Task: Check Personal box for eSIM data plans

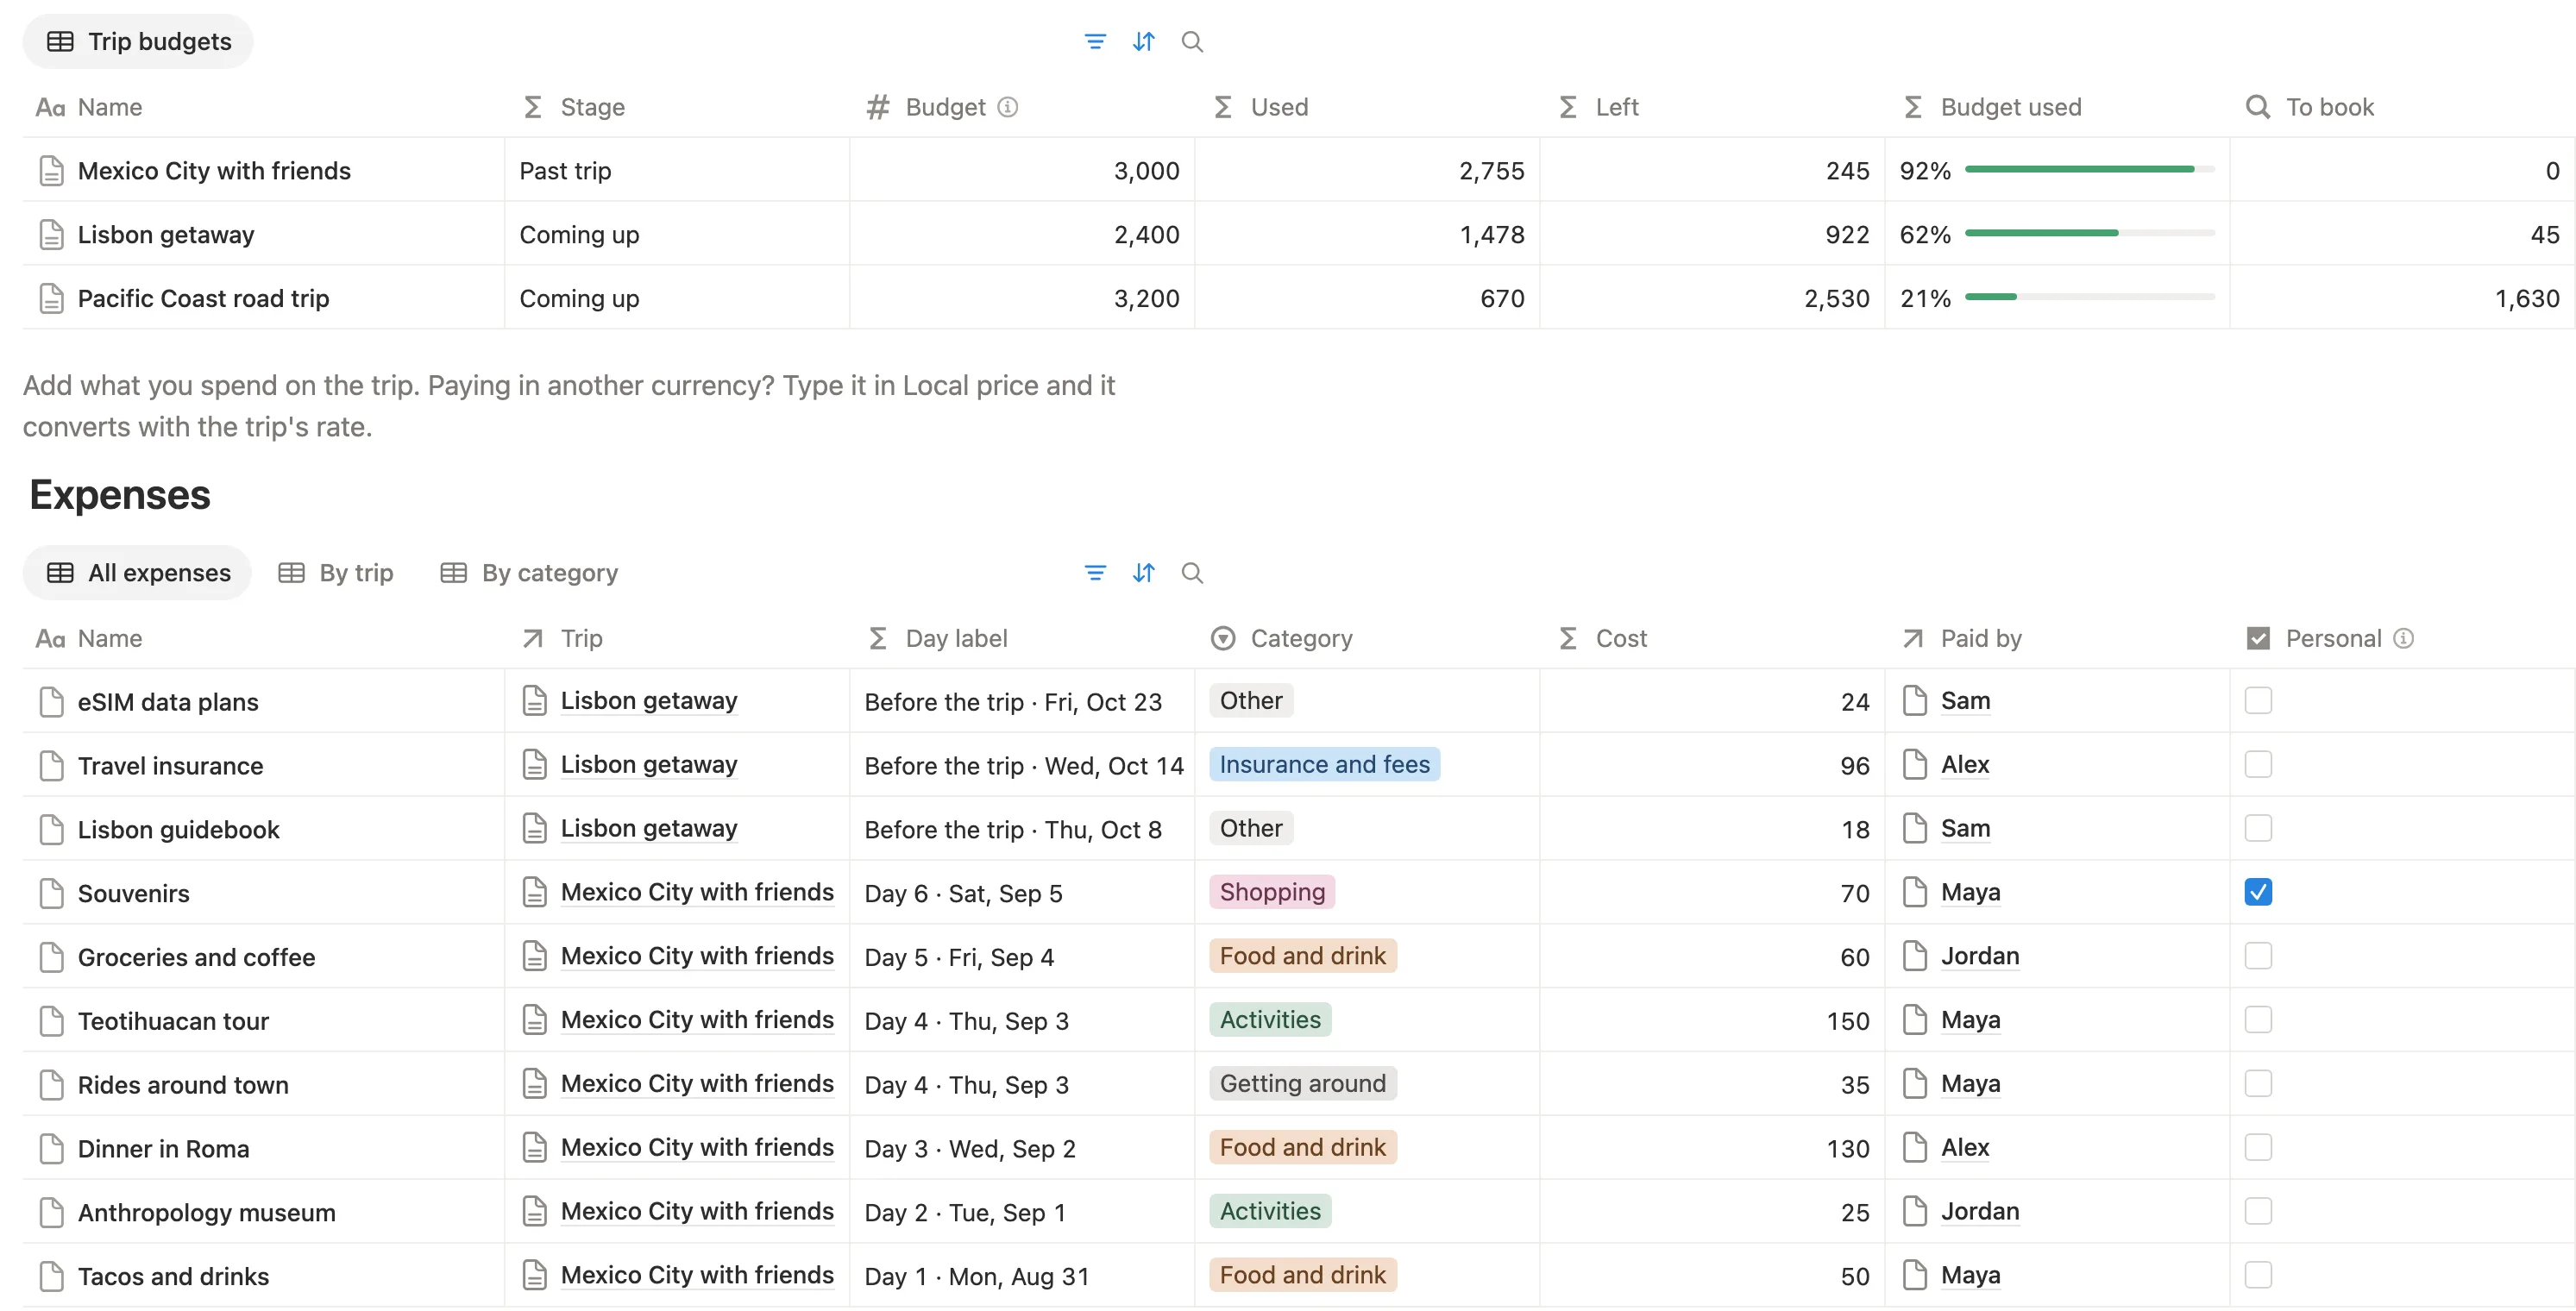Action: tap(2258, 701)
